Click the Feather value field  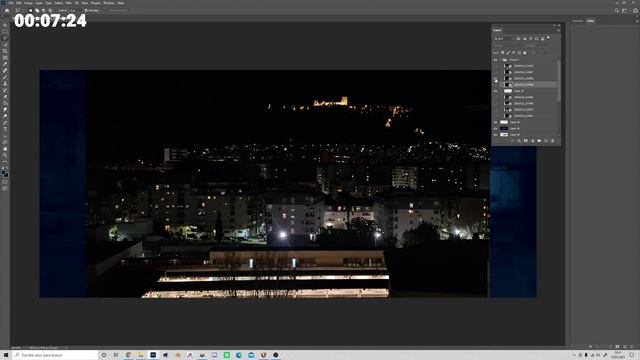tap(74, 11)
